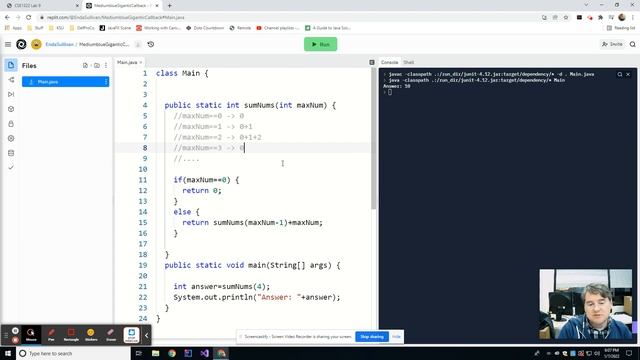
Task: Open the Files panel three-dot menu
Action: [106, 65]
